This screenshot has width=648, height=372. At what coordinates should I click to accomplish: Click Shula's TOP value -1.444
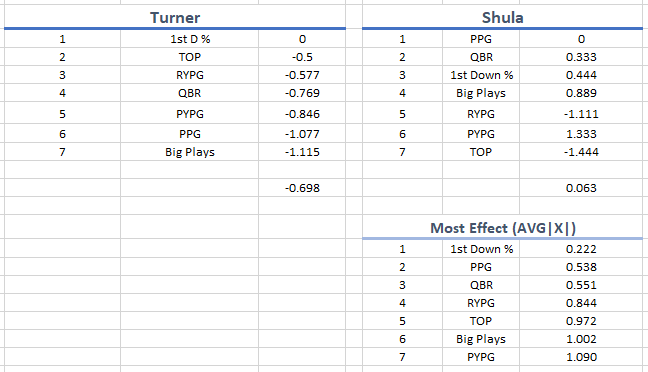click(x=581, y=152)
